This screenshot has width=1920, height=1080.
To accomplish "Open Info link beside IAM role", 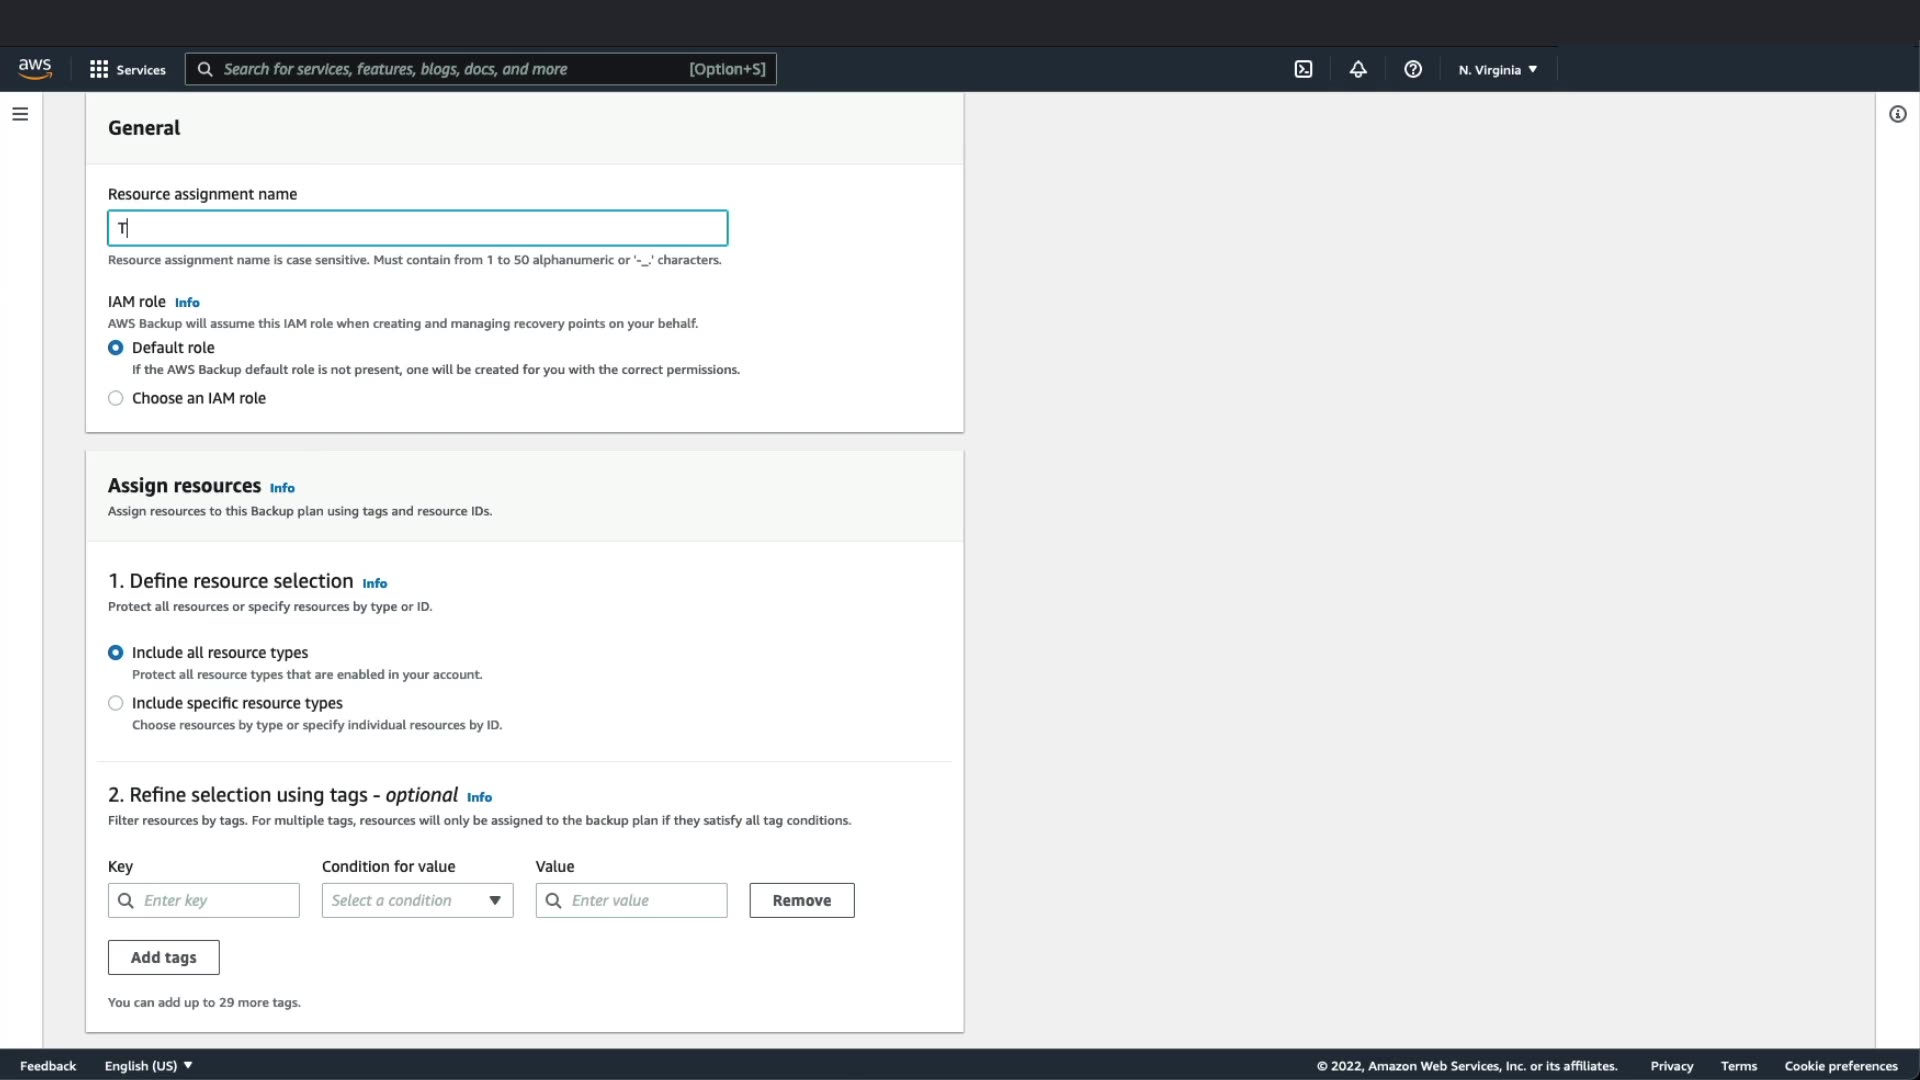I will (187, 302).
